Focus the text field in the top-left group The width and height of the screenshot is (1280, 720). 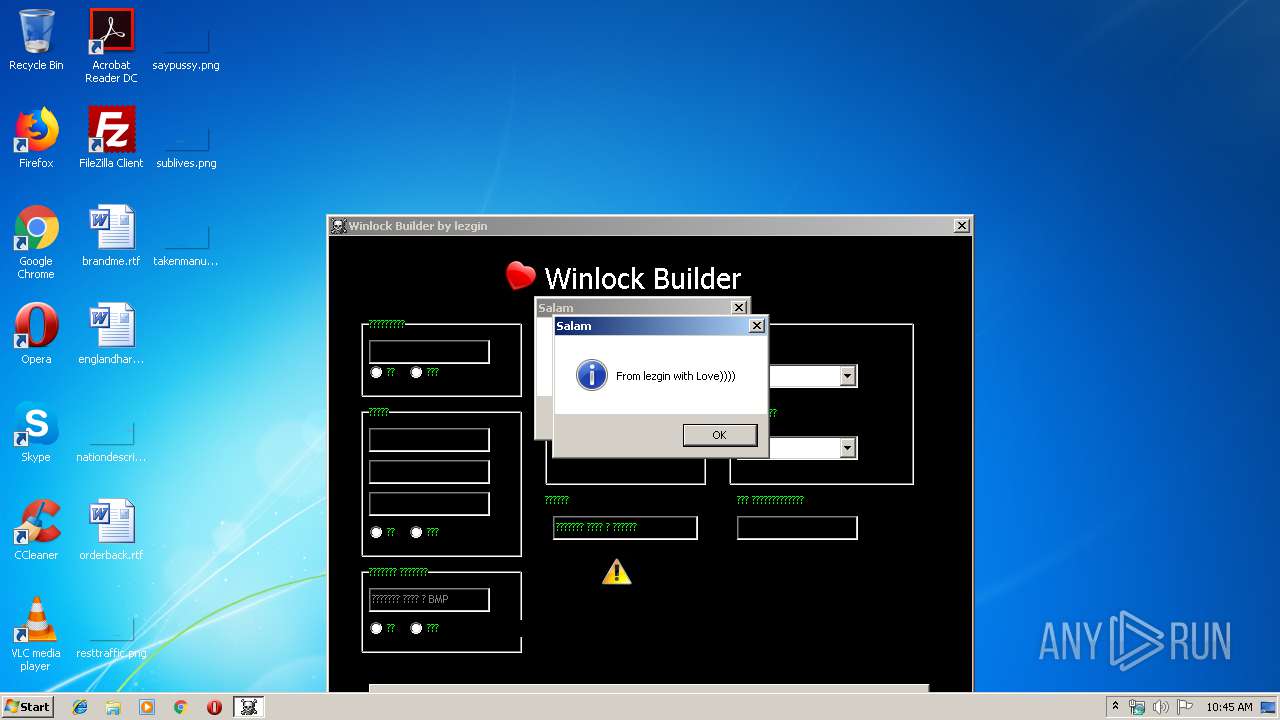(429, 352)
